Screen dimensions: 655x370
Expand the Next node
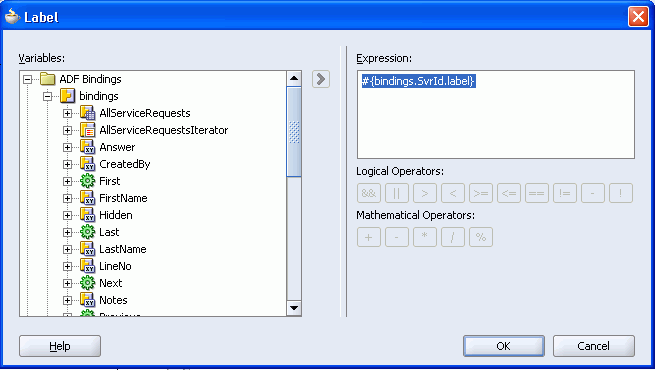click(x=67, y=283)
